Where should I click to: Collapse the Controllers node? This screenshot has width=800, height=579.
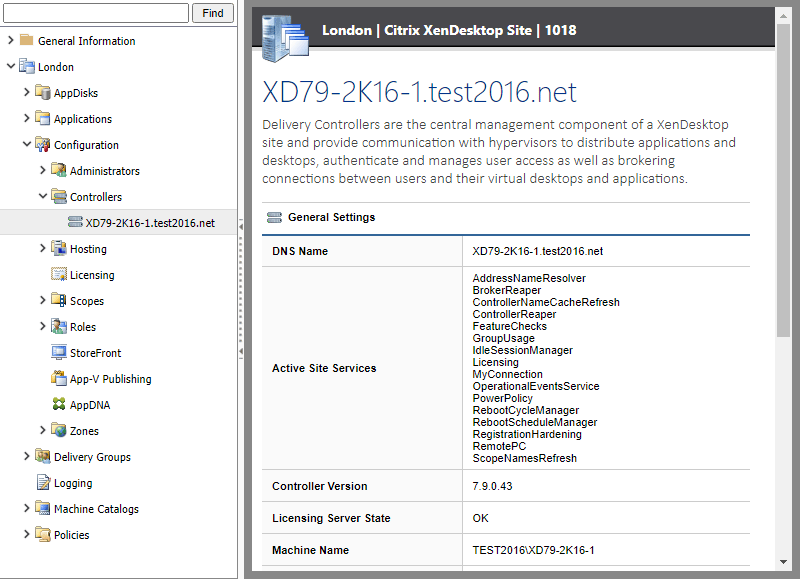[43, 196]
